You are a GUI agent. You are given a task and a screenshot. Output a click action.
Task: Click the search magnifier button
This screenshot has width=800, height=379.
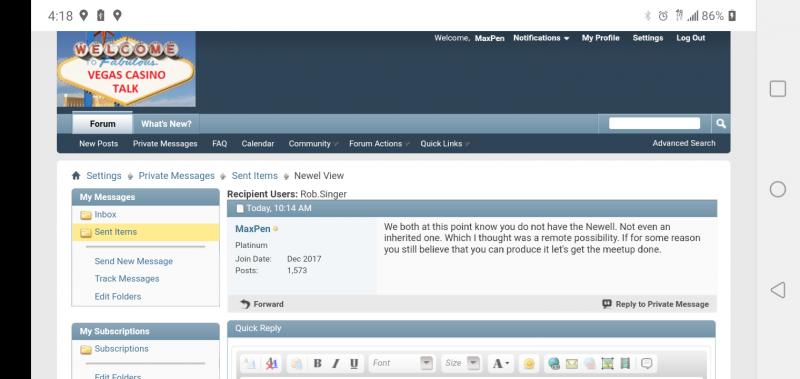pyautogui.click(x=720, y=123)
